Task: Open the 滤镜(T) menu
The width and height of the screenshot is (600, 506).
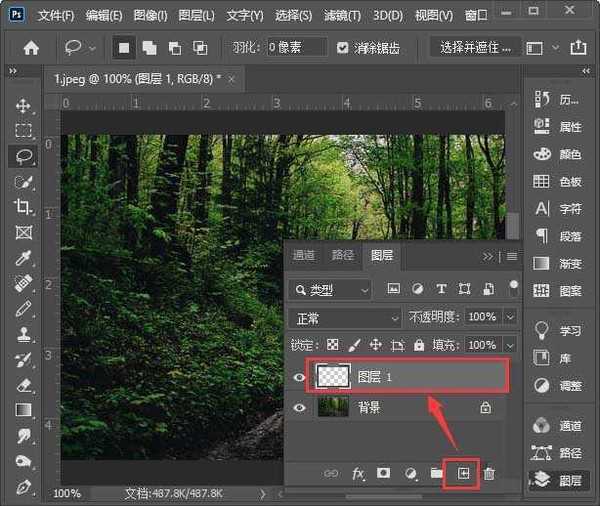Action: 343,16
